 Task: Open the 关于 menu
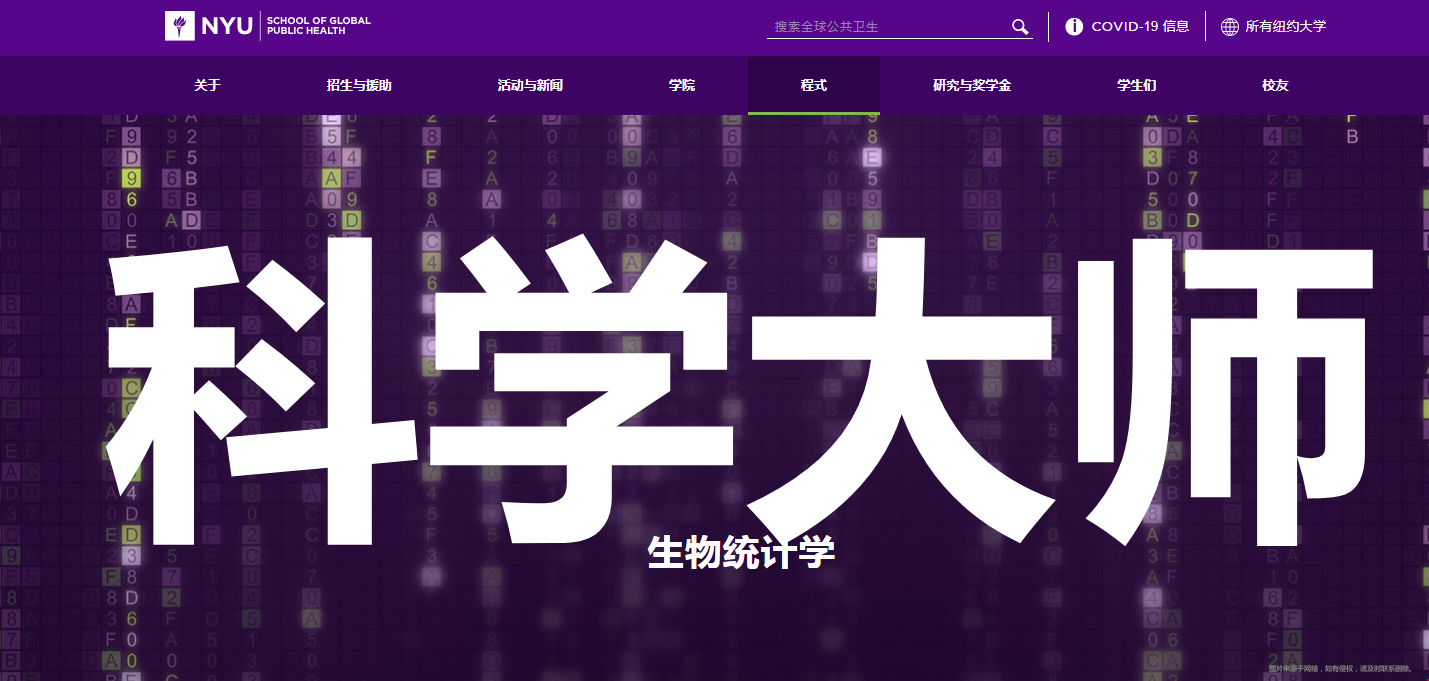coord(207,86)
